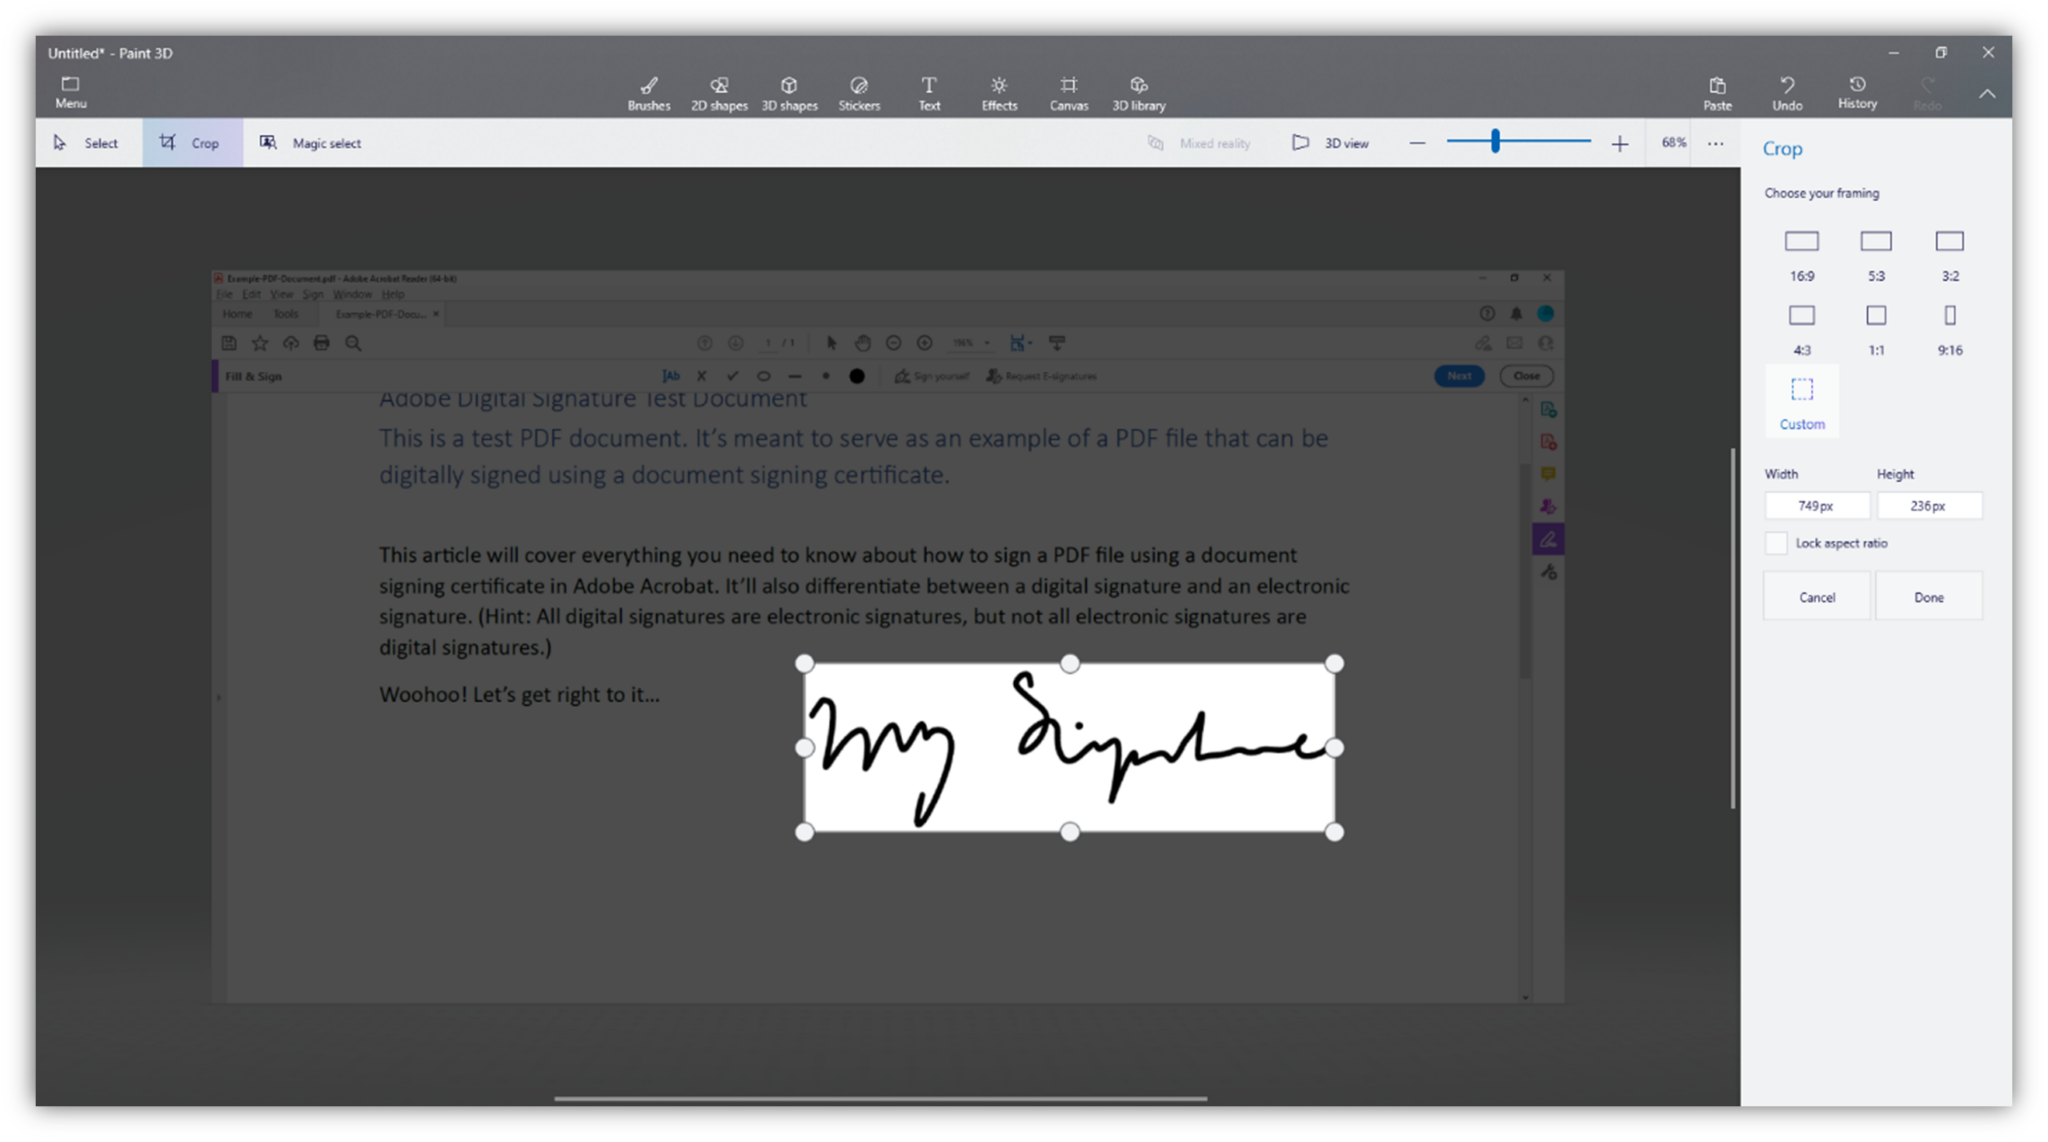Switch to the Crop tab
The height and width of the screenshot is (1142, 2048).
pos(192,142)
